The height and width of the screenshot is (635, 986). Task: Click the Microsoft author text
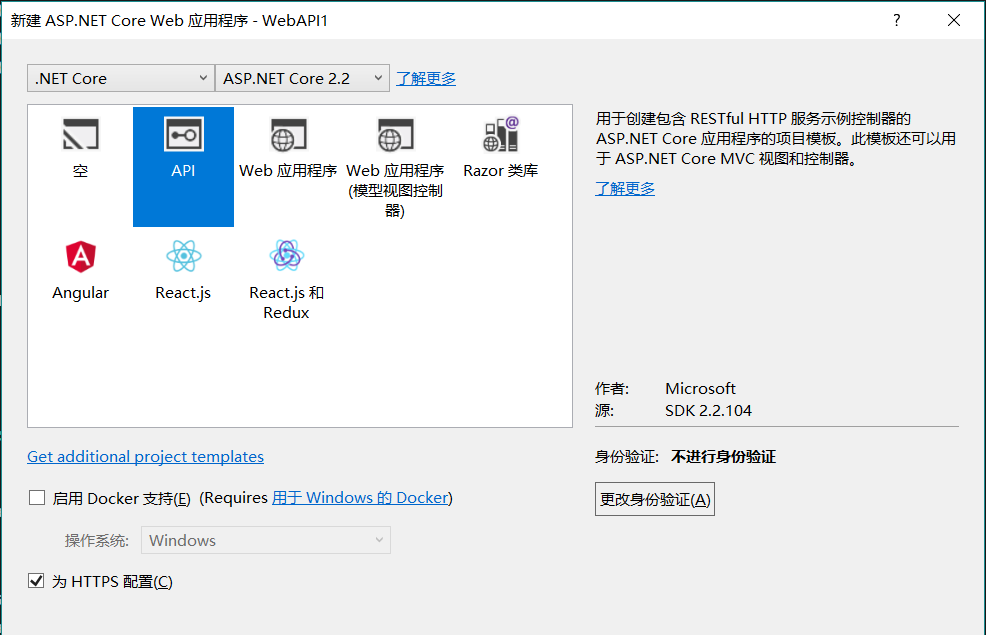click(700, 389)
